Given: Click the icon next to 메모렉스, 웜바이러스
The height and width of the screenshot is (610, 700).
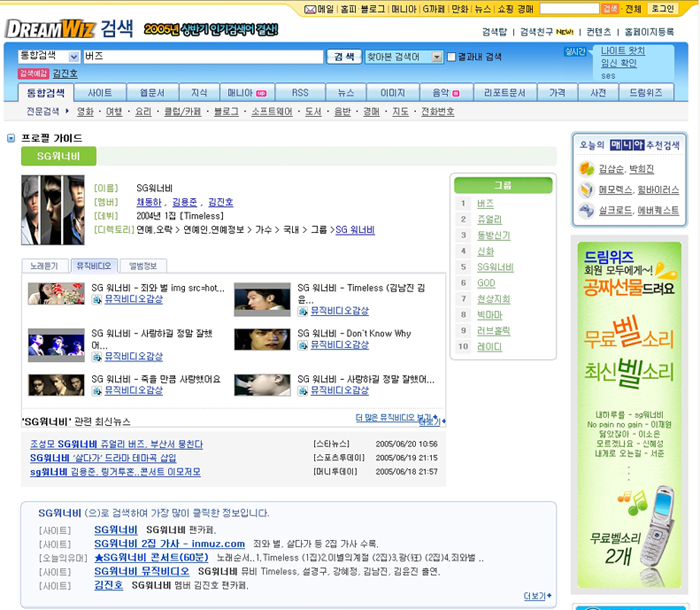Looking at the screenshot, I should point(587,190).
